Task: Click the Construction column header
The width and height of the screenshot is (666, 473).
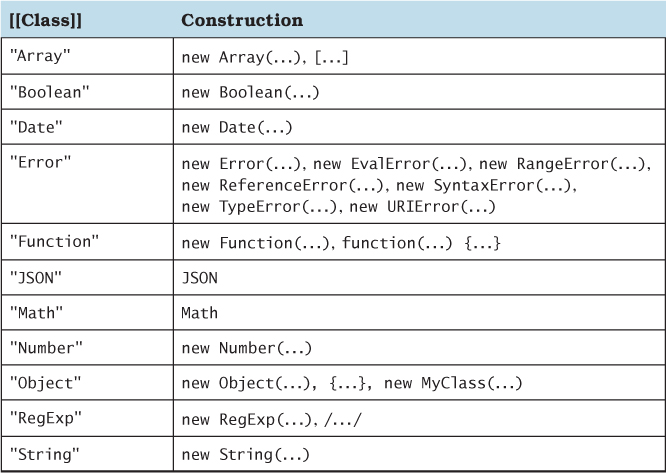Action: [x=242, y=20]
